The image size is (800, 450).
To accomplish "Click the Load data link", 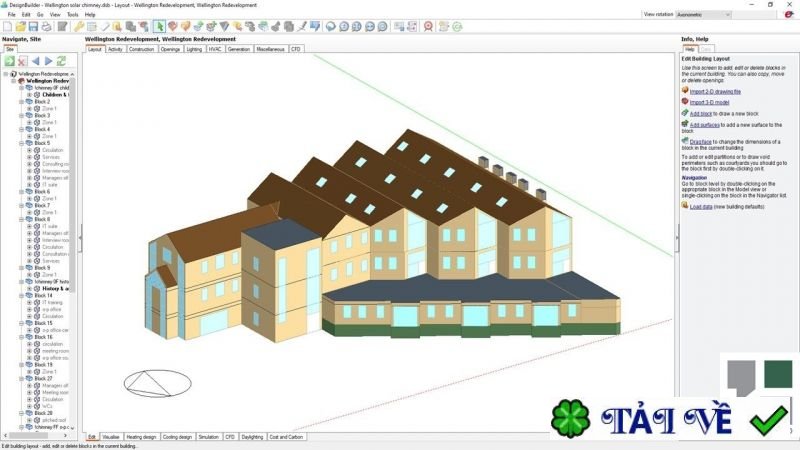I will coord(701,207).
